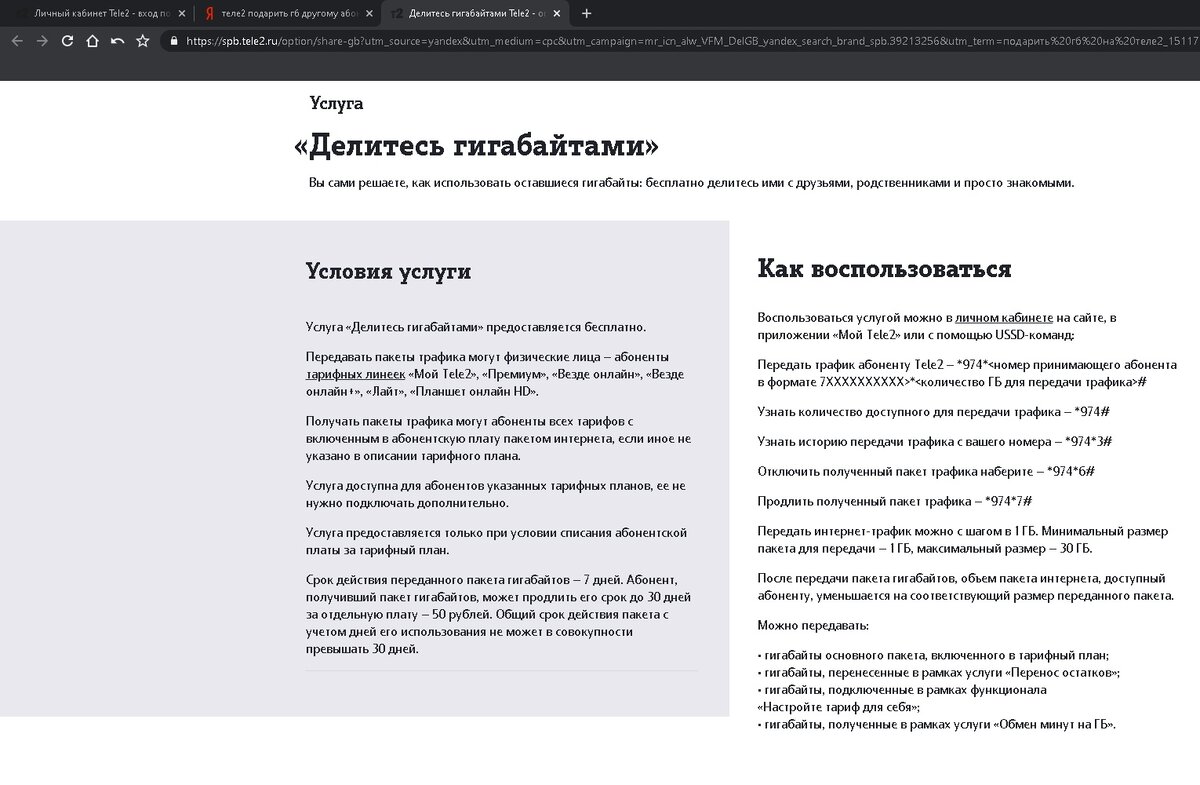
Task: Close the Yandex search tab
Action: point(370,13)
